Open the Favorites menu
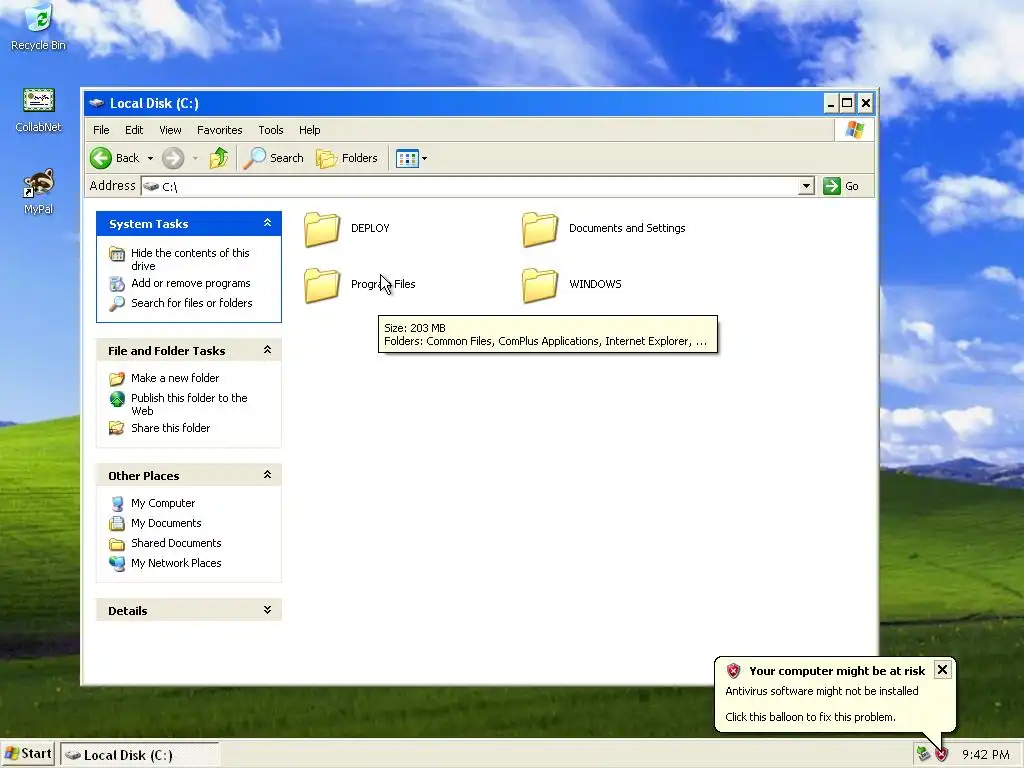1024x768 pixels. point(219,130)
